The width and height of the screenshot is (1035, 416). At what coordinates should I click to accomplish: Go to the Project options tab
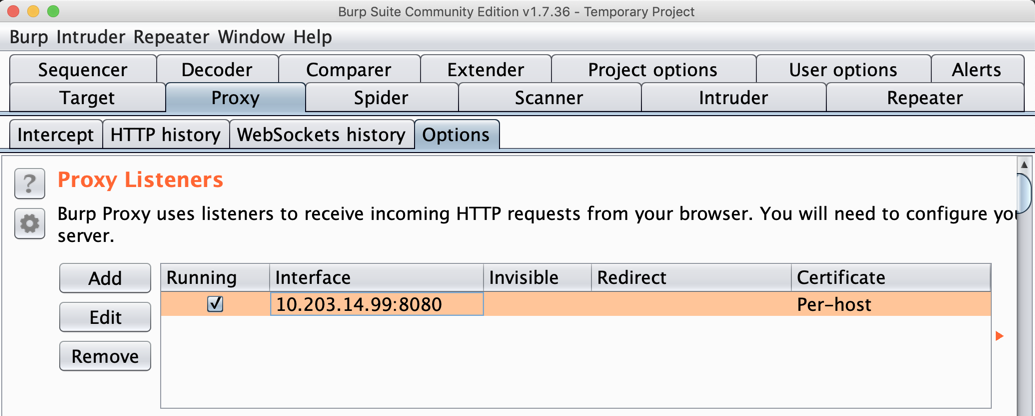click(652, 70)
